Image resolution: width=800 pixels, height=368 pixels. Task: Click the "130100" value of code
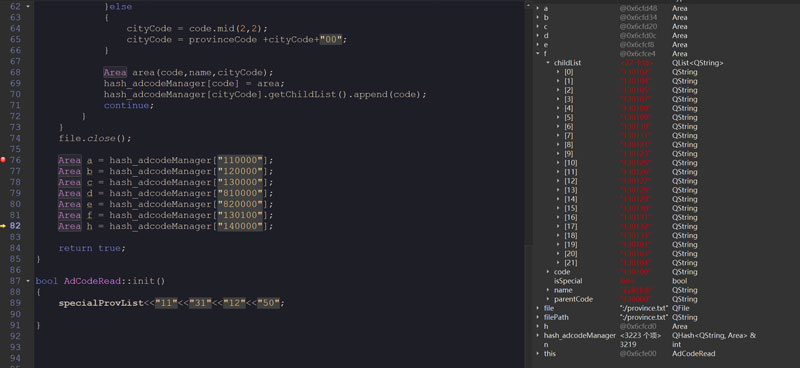(635, 272)
